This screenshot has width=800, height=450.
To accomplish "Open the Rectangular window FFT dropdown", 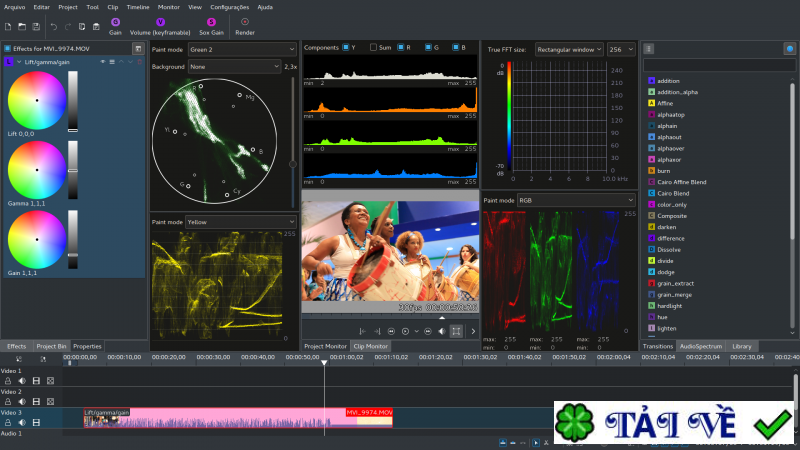I will pos(567,48).
